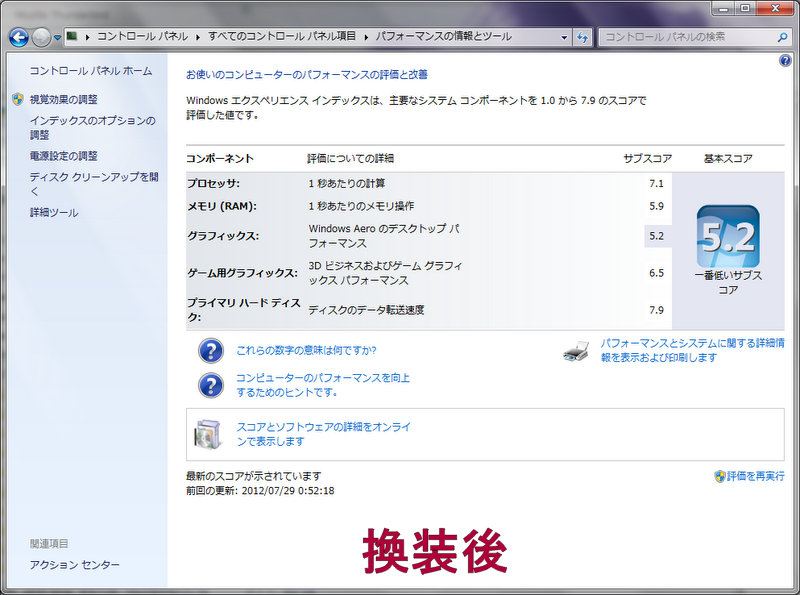Maximize the Control Panel window
The width and height of the screenshot is (800, 595).
pyautogui.click(x=745, y=8)
